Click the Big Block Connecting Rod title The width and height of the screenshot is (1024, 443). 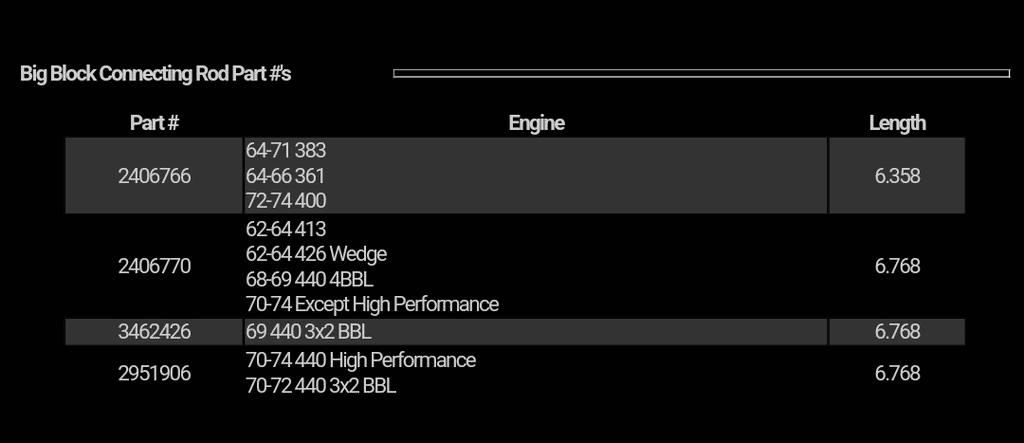point(155,74)
